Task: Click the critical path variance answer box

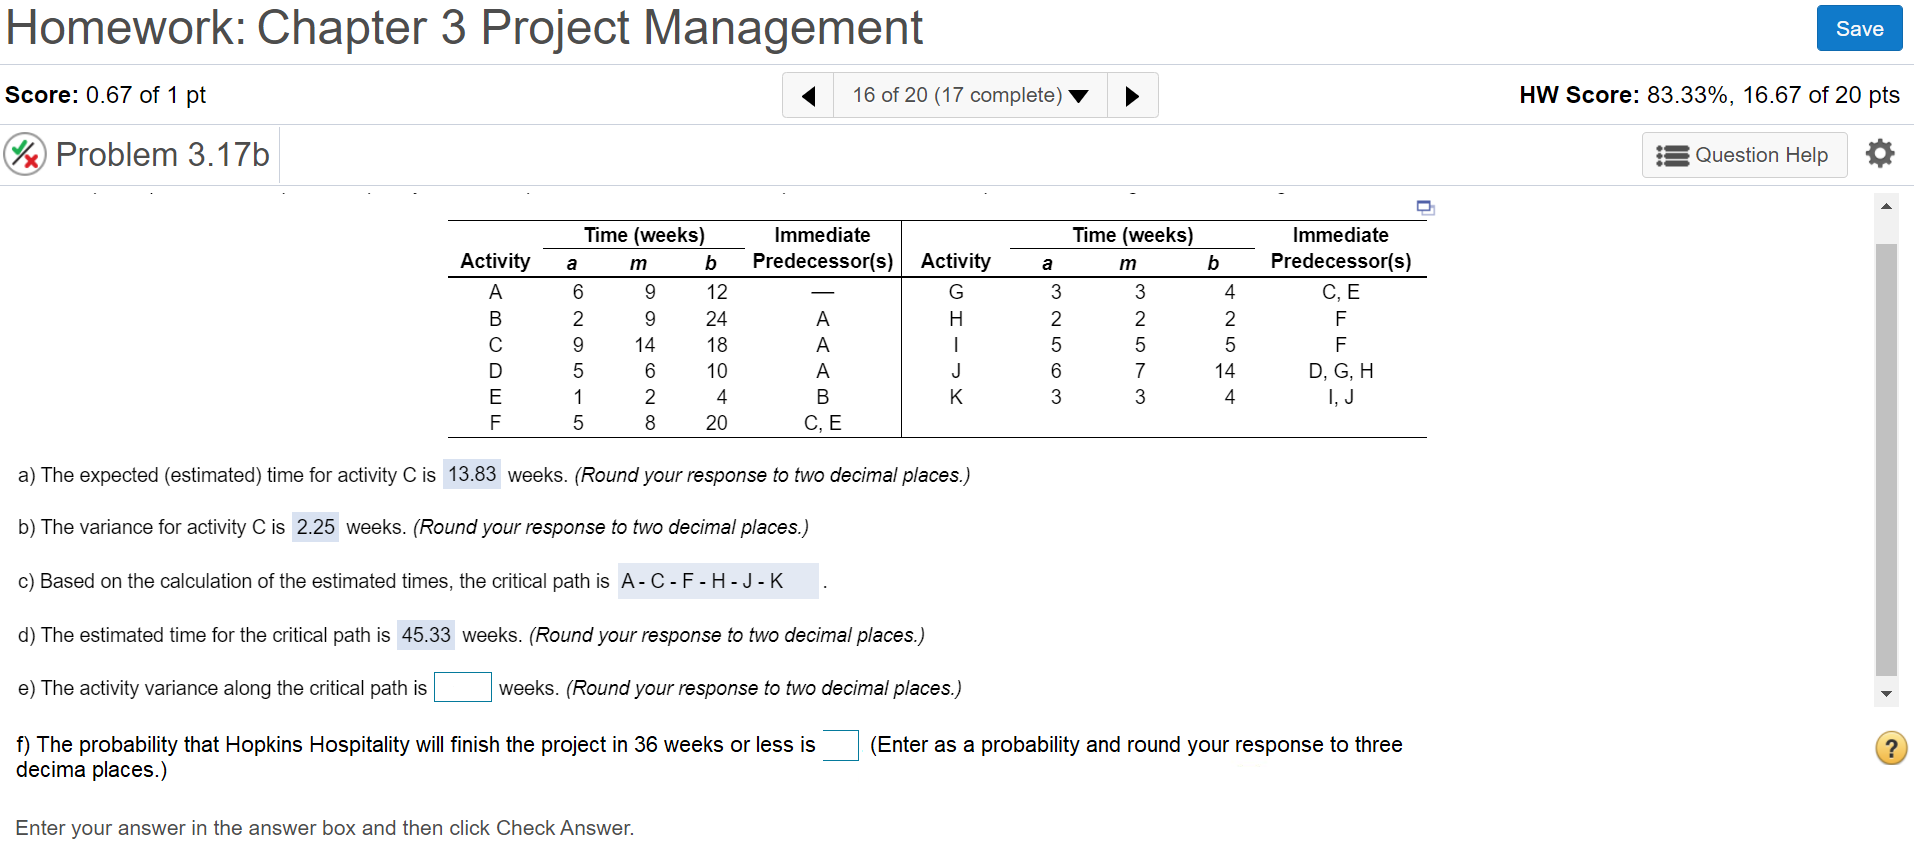Action: tap(462, 688)
